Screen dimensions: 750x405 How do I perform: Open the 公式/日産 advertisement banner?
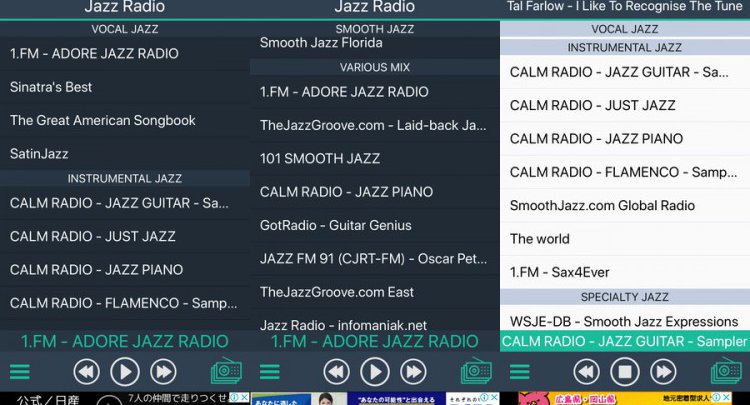pos(125,399)
